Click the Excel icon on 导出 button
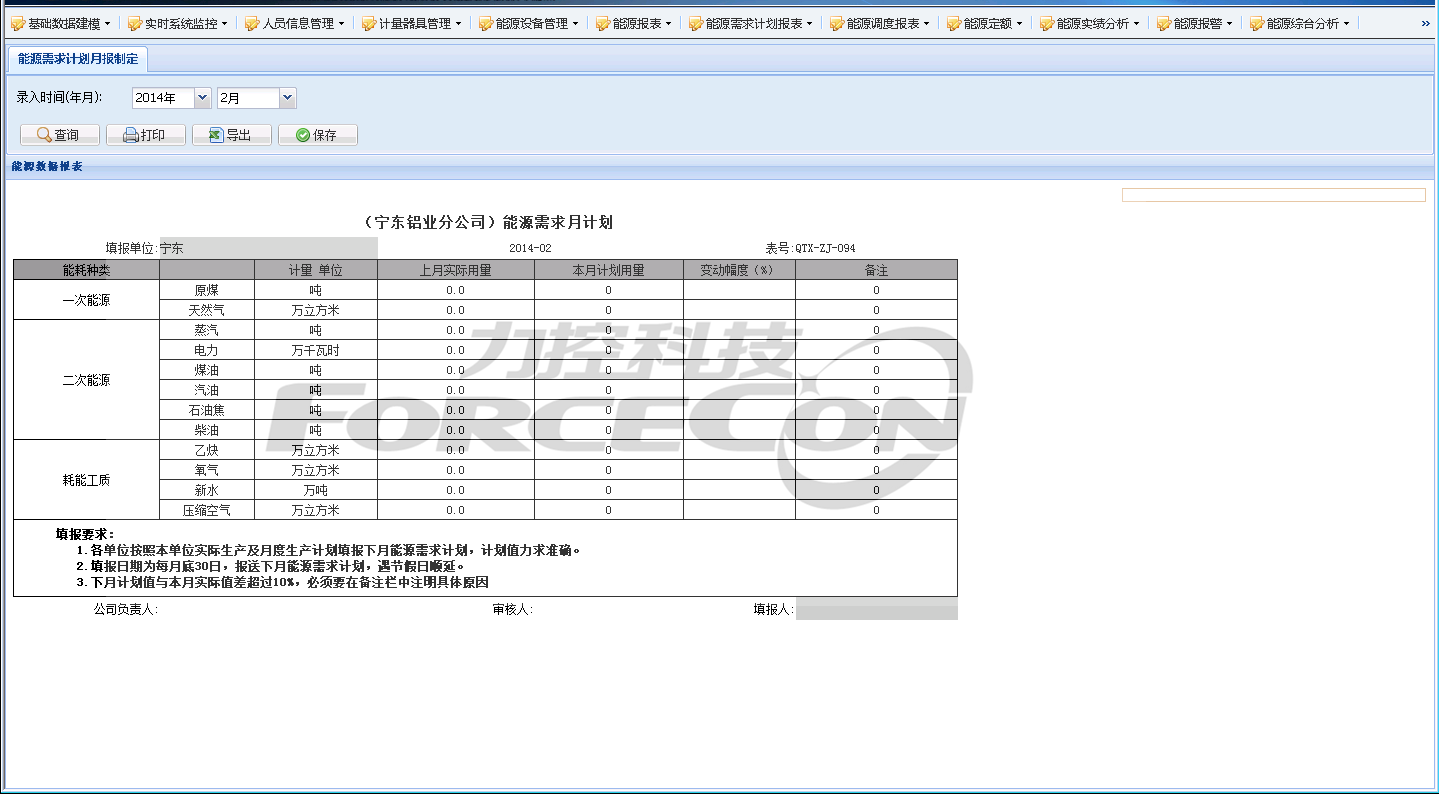This screenshot has height=794, width=1439. (216, 135)
